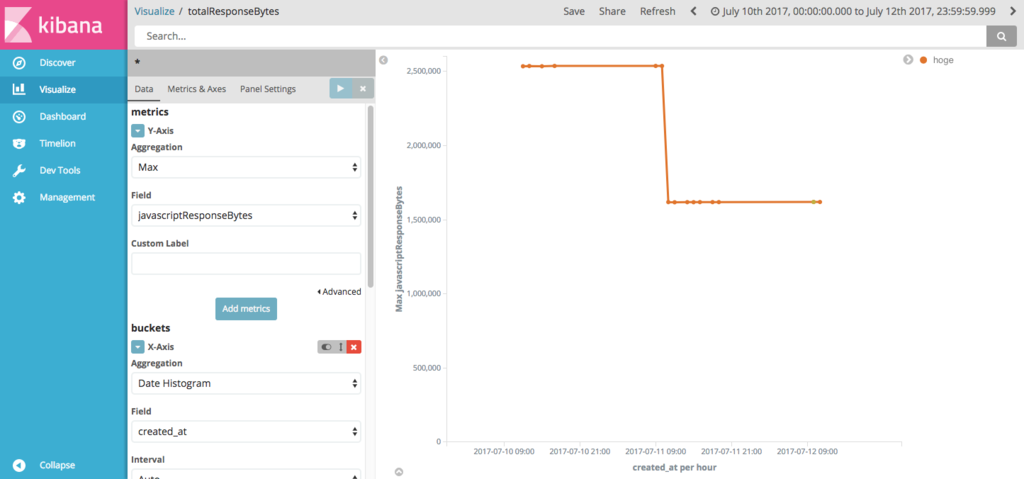Collapse the X-Axis bucket section
1024x479 pixels.
point(137,347)
